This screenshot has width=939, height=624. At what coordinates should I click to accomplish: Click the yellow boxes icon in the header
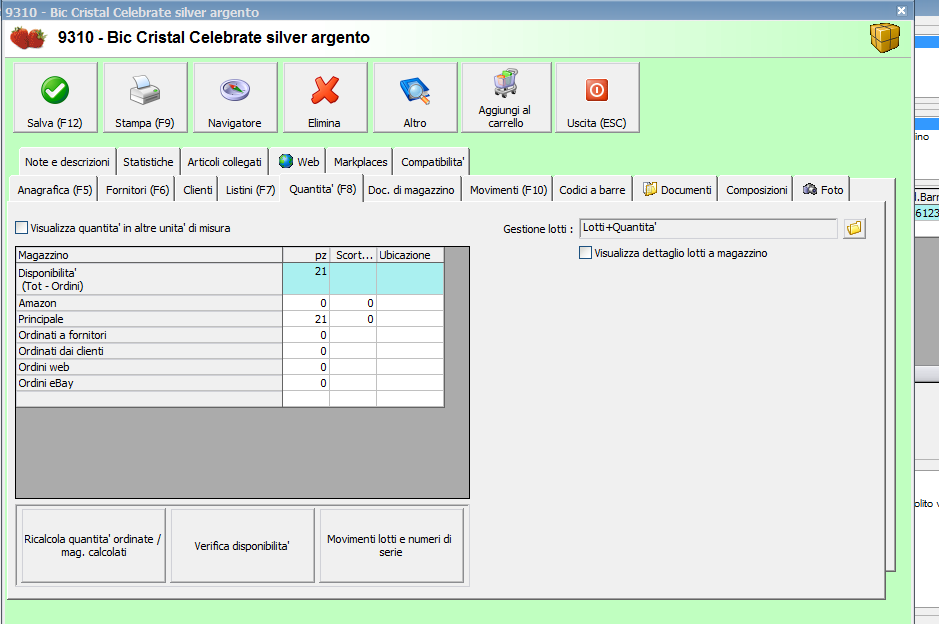pyautogui.click(x=885, y=37)
